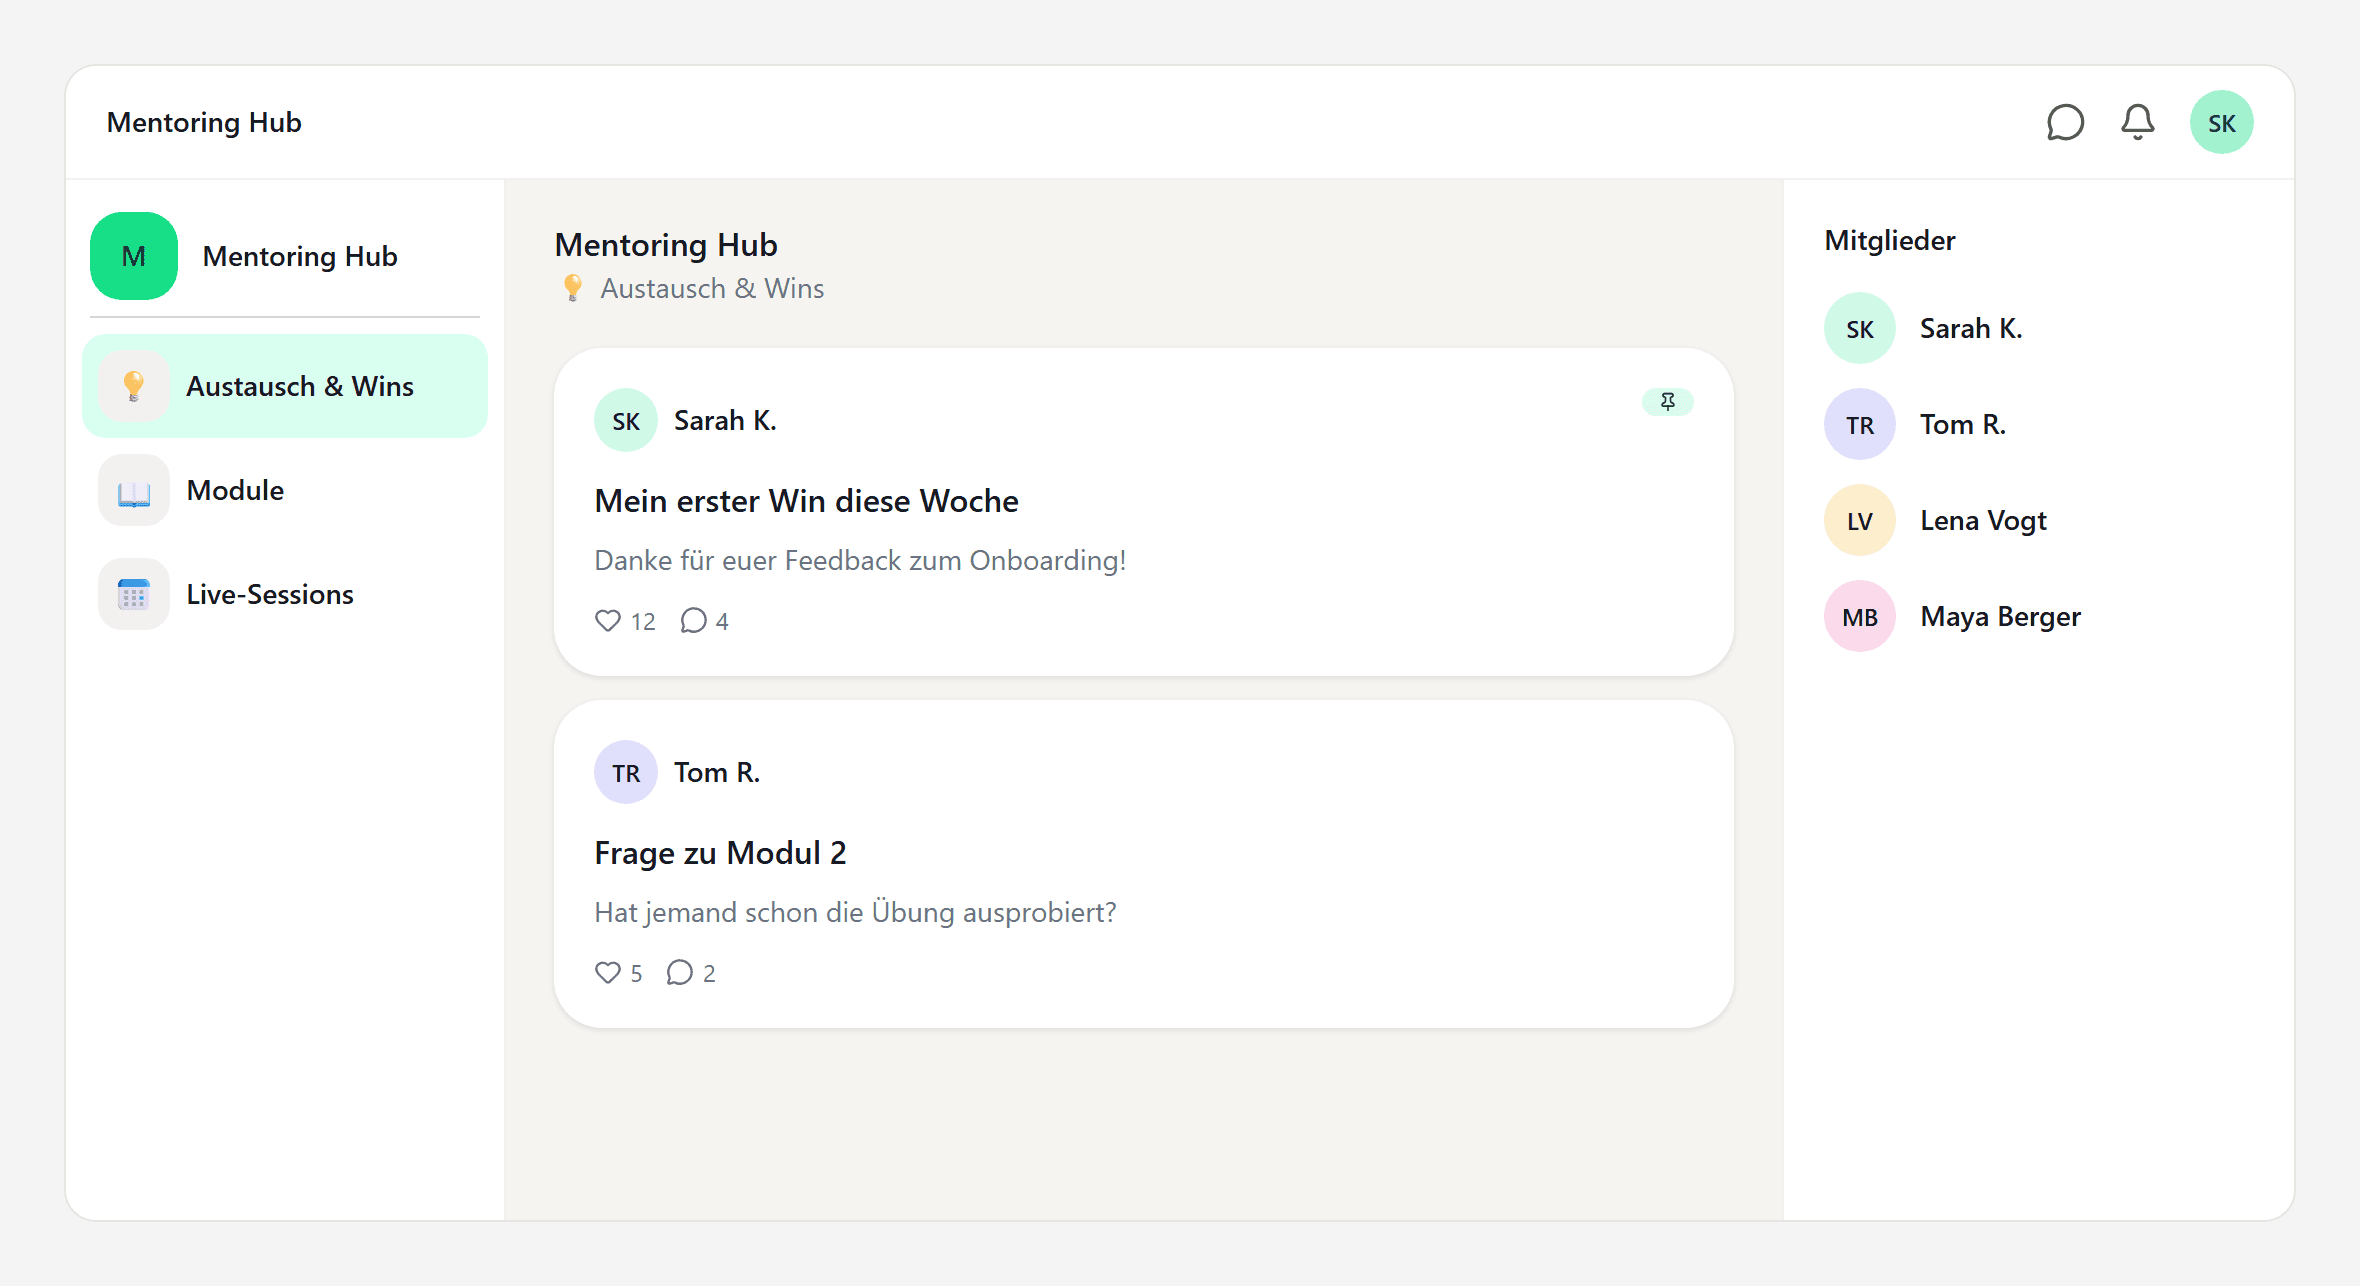Click MB avatar in Mitglieder list
Viewport: 2360px width, 1286px height.
(1860, 616)
